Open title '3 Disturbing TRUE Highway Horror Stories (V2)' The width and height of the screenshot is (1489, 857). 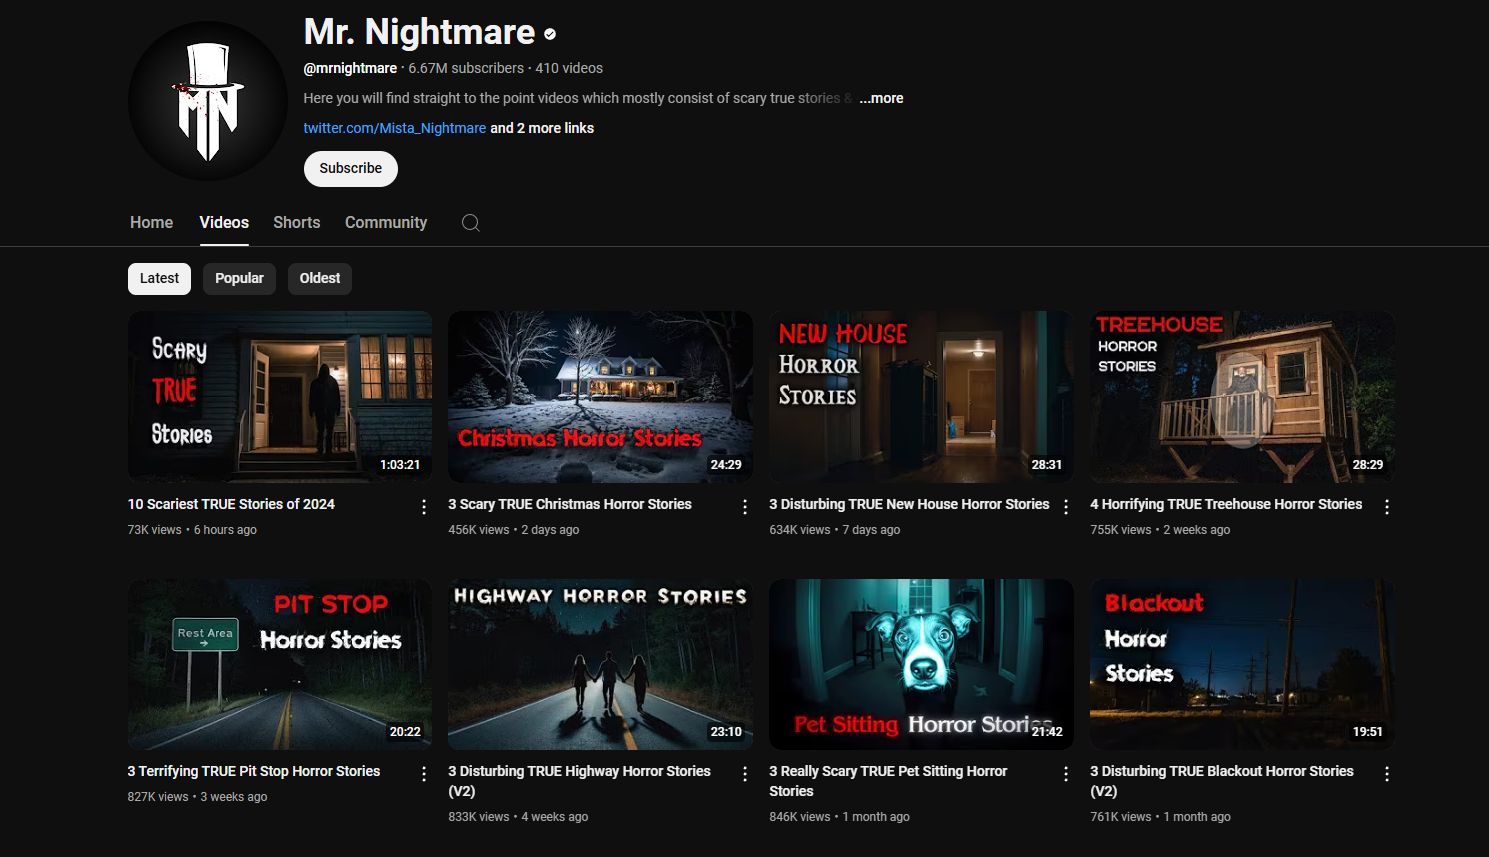(x=580, y=781)
